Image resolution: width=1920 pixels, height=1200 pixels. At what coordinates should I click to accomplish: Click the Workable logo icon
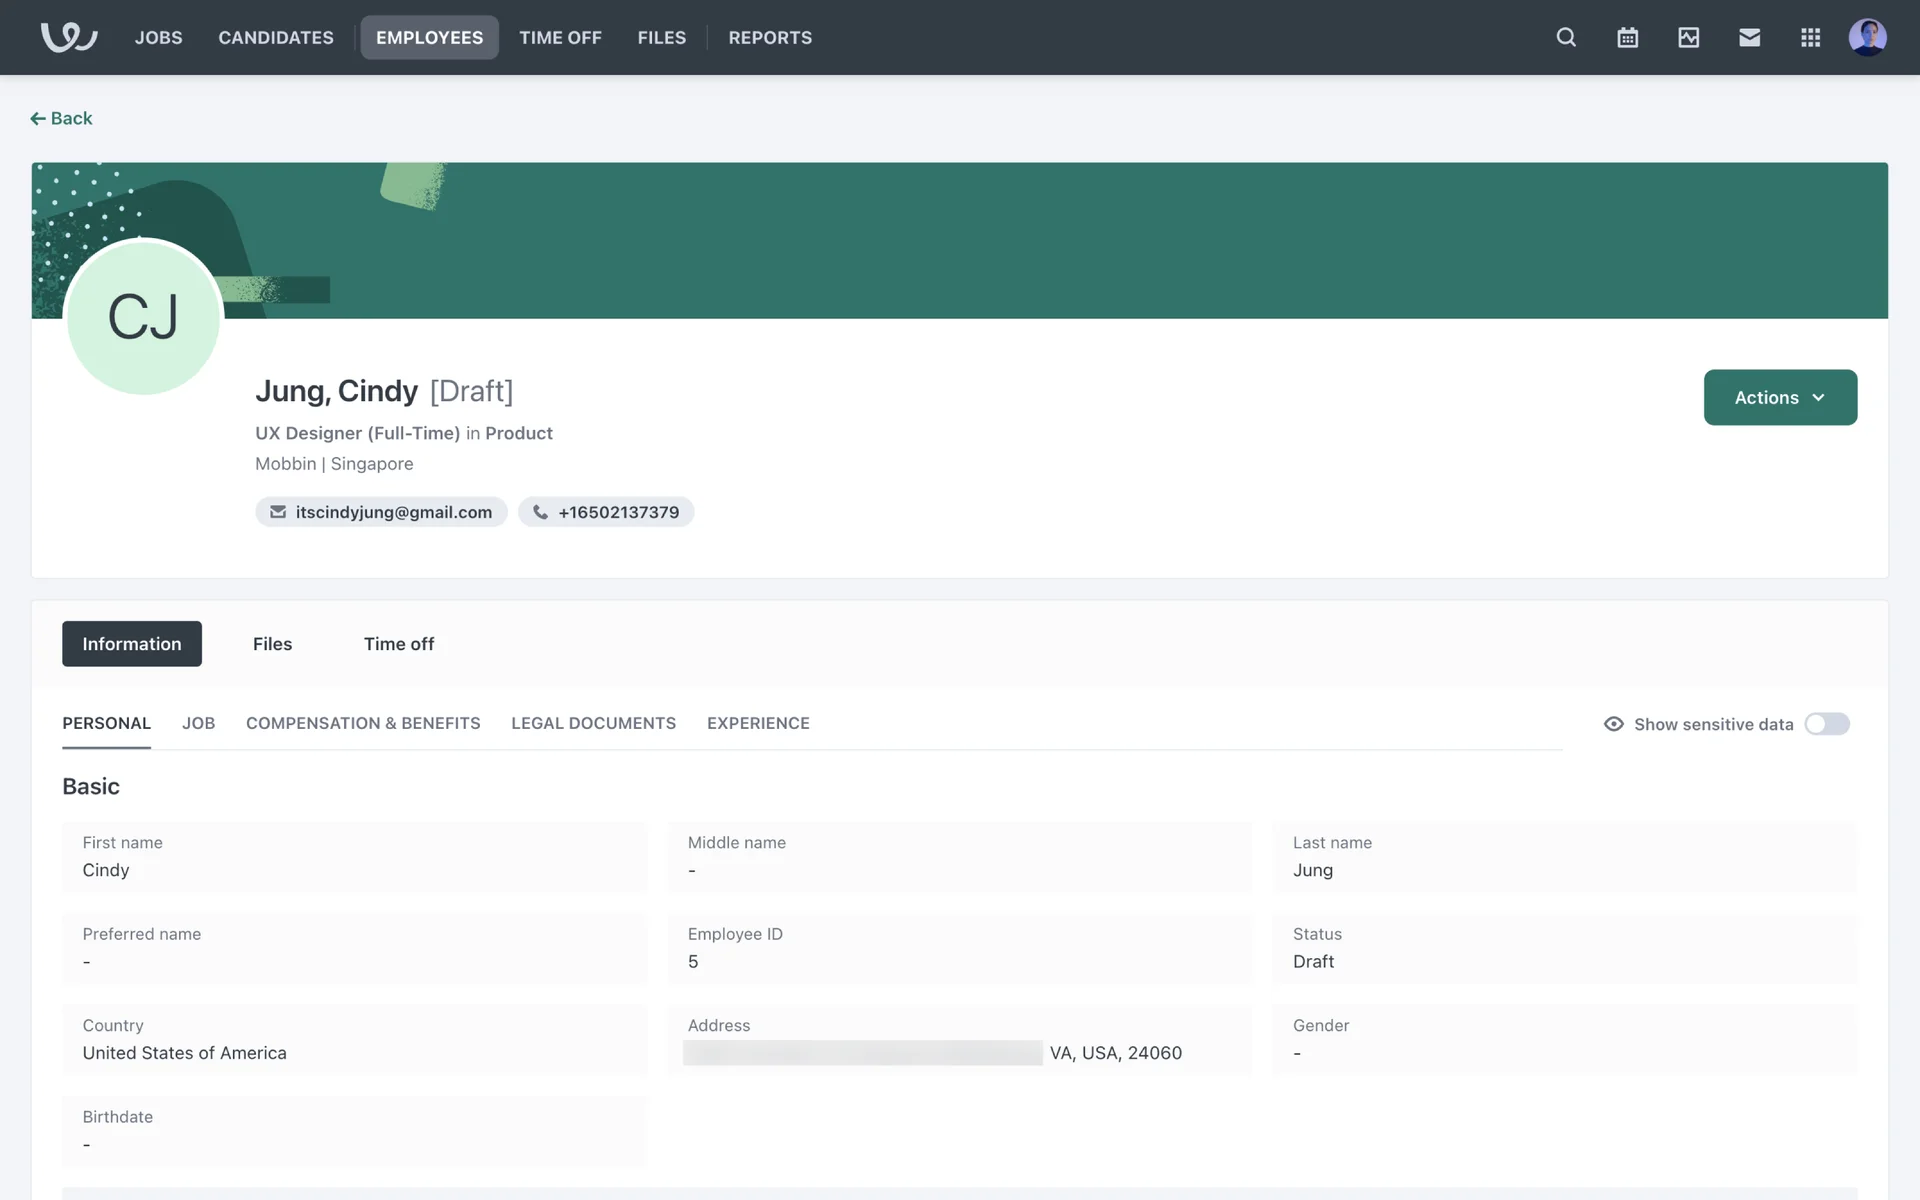point(68,37)
